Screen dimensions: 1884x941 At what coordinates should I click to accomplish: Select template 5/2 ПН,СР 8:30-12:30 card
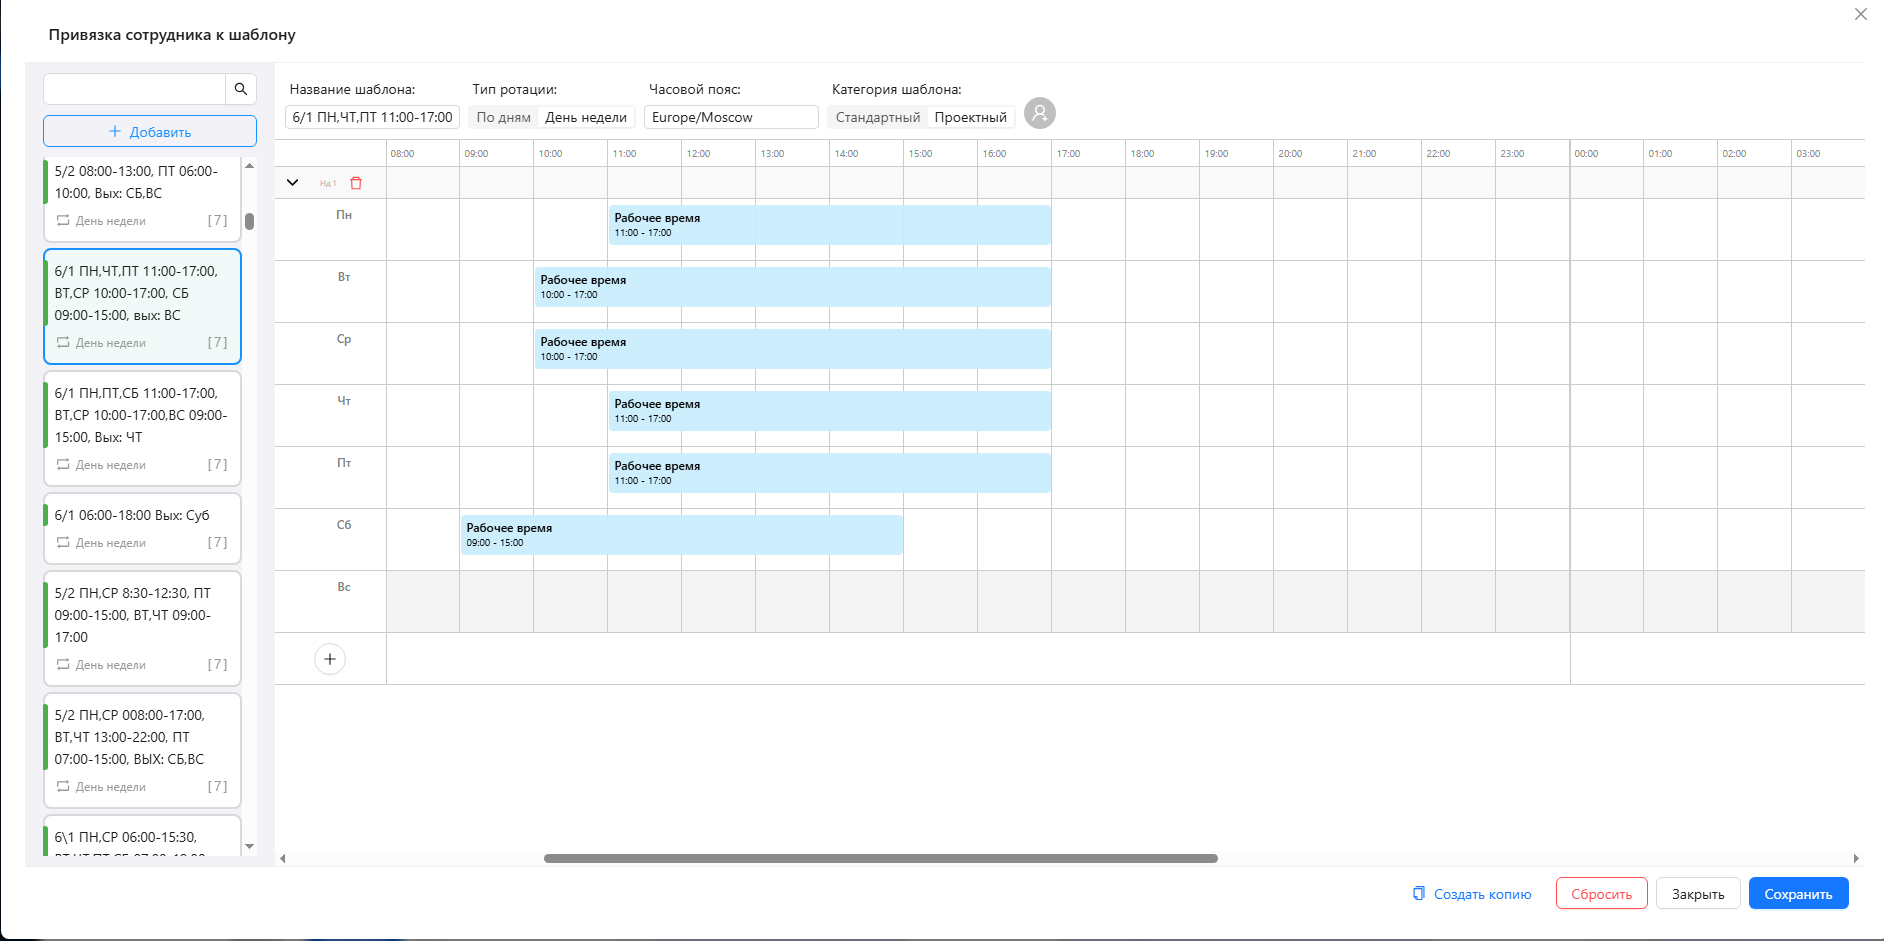tap(143, 628)
